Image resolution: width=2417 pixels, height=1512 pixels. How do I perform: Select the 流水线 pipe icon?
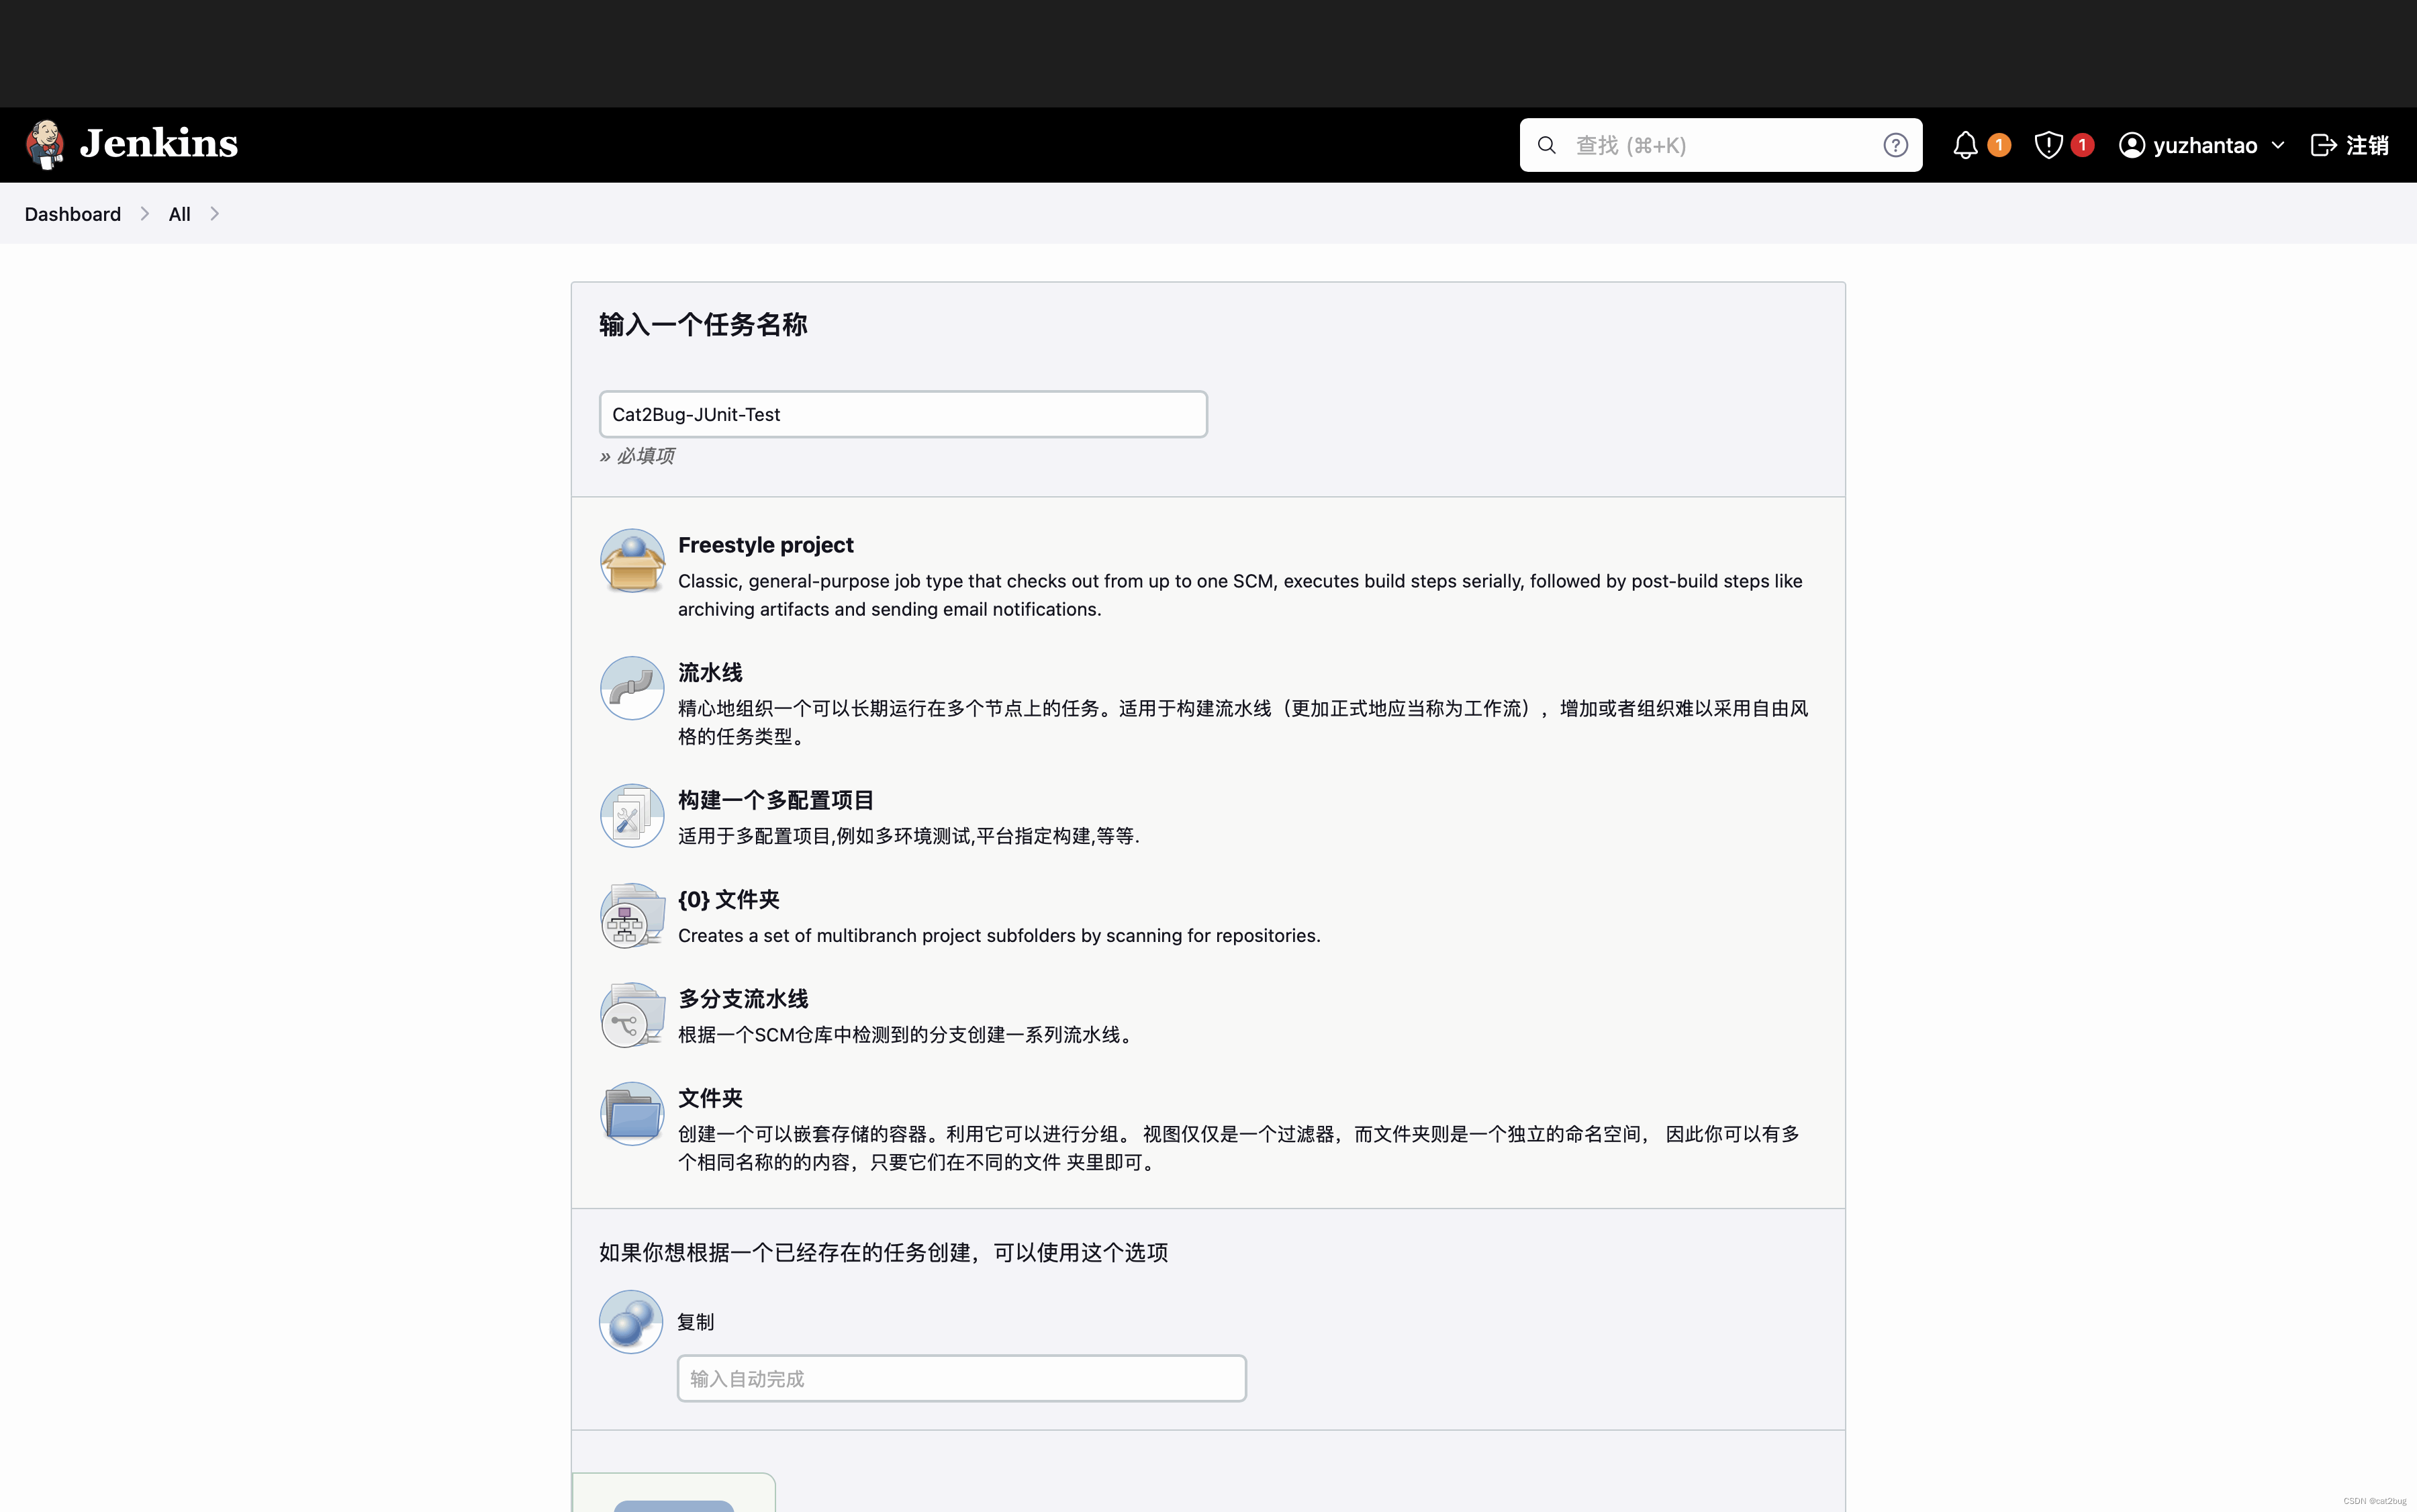631,688
